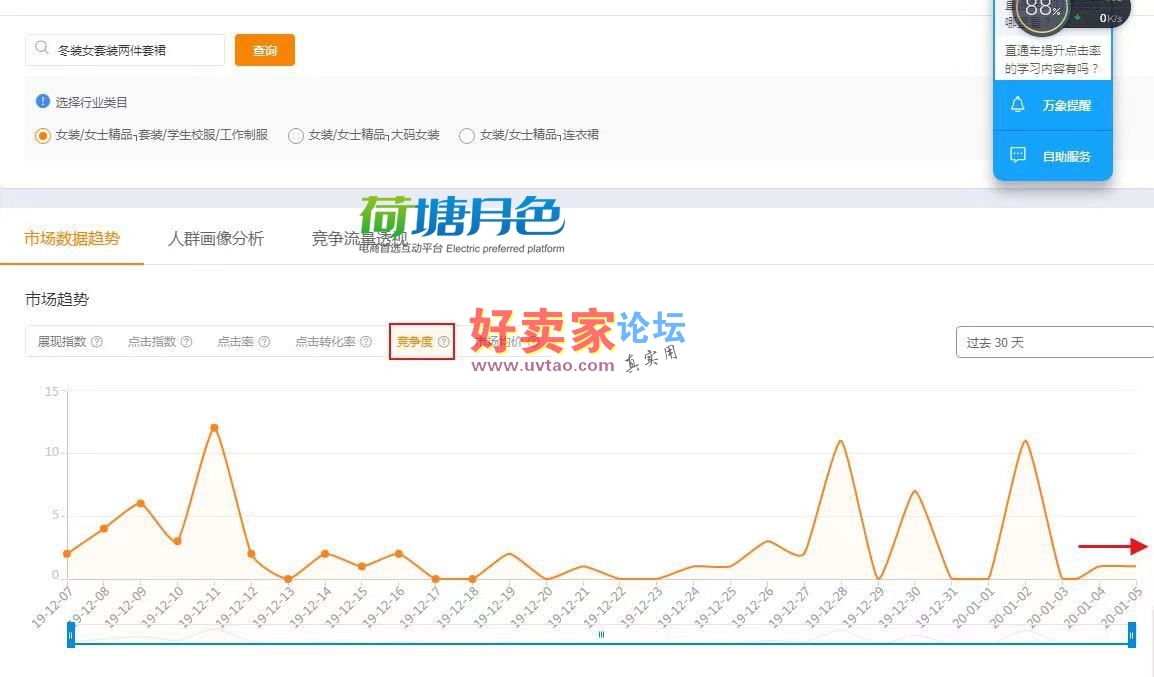
Task: Select 大码女装 category radio button
Action: tap(295, 136)
